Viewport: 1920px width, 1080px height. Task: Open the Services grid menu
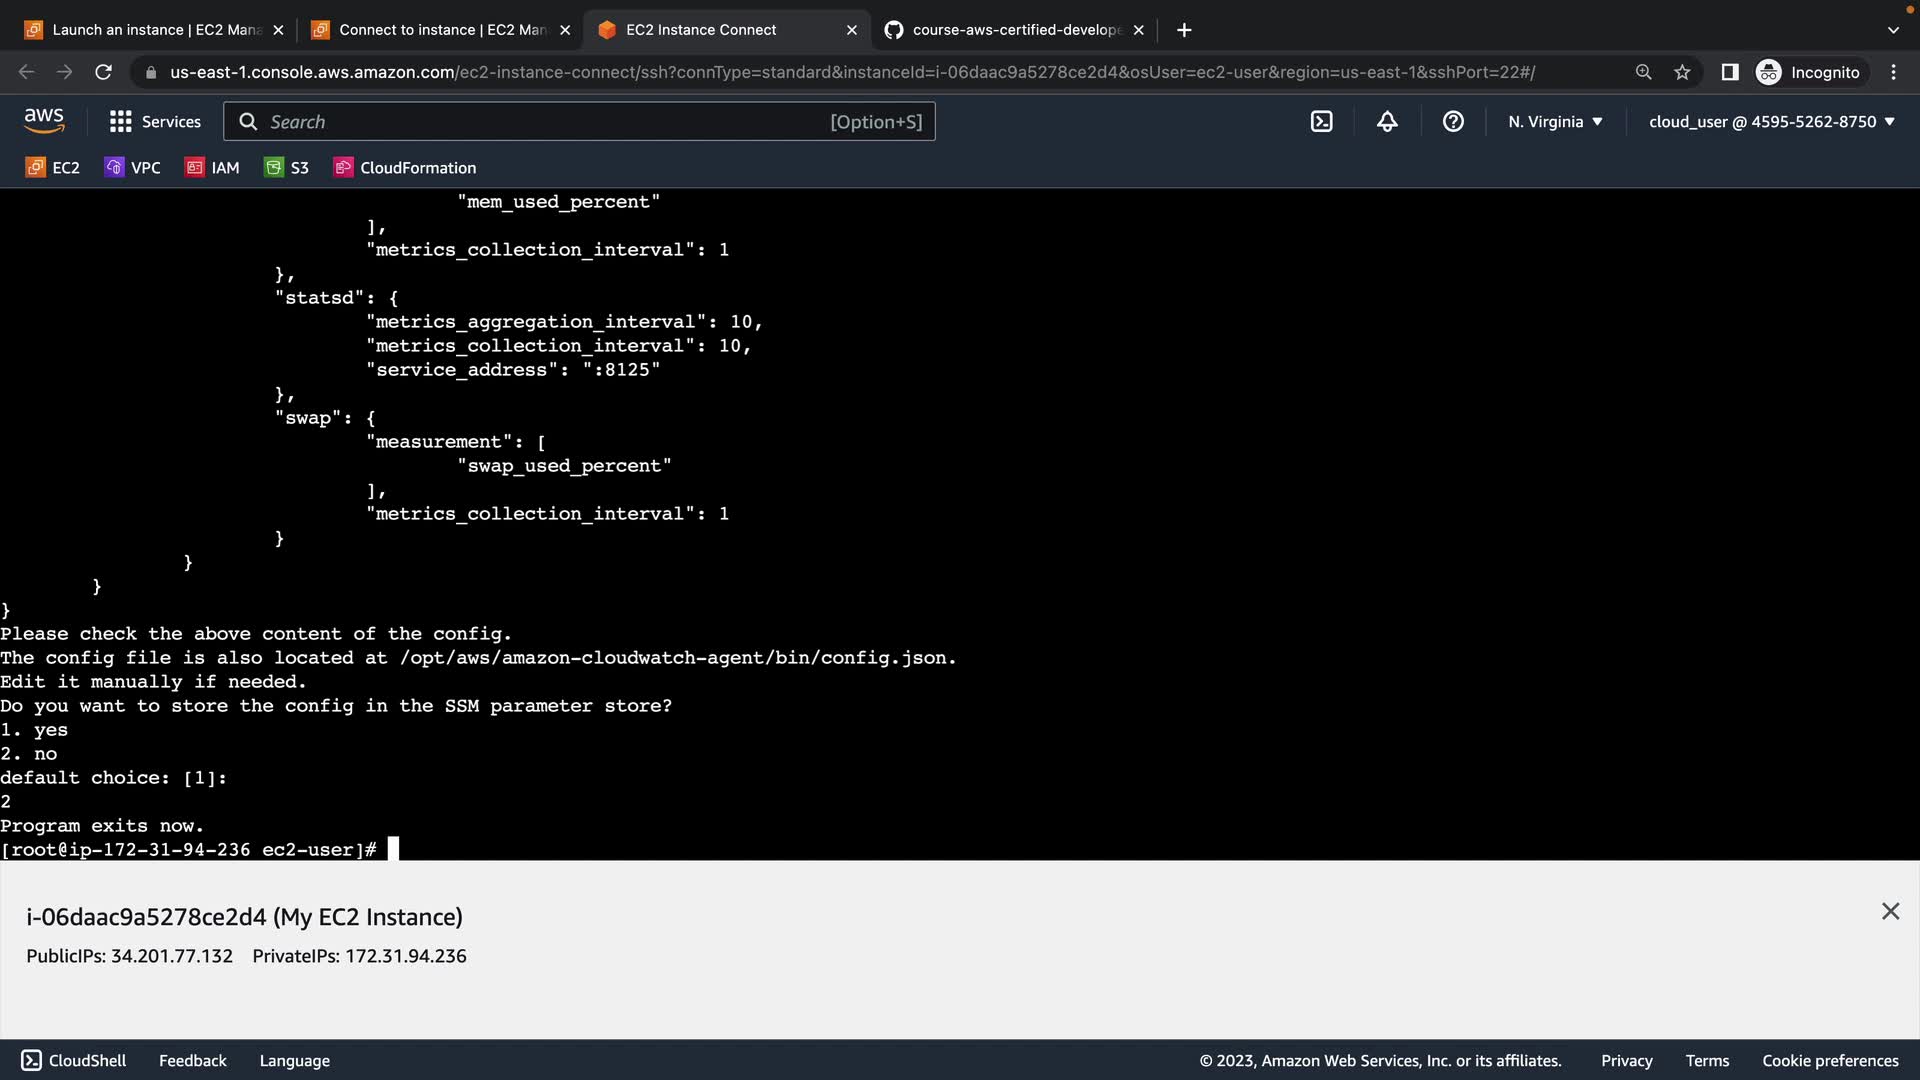click(x=155, y=122)
